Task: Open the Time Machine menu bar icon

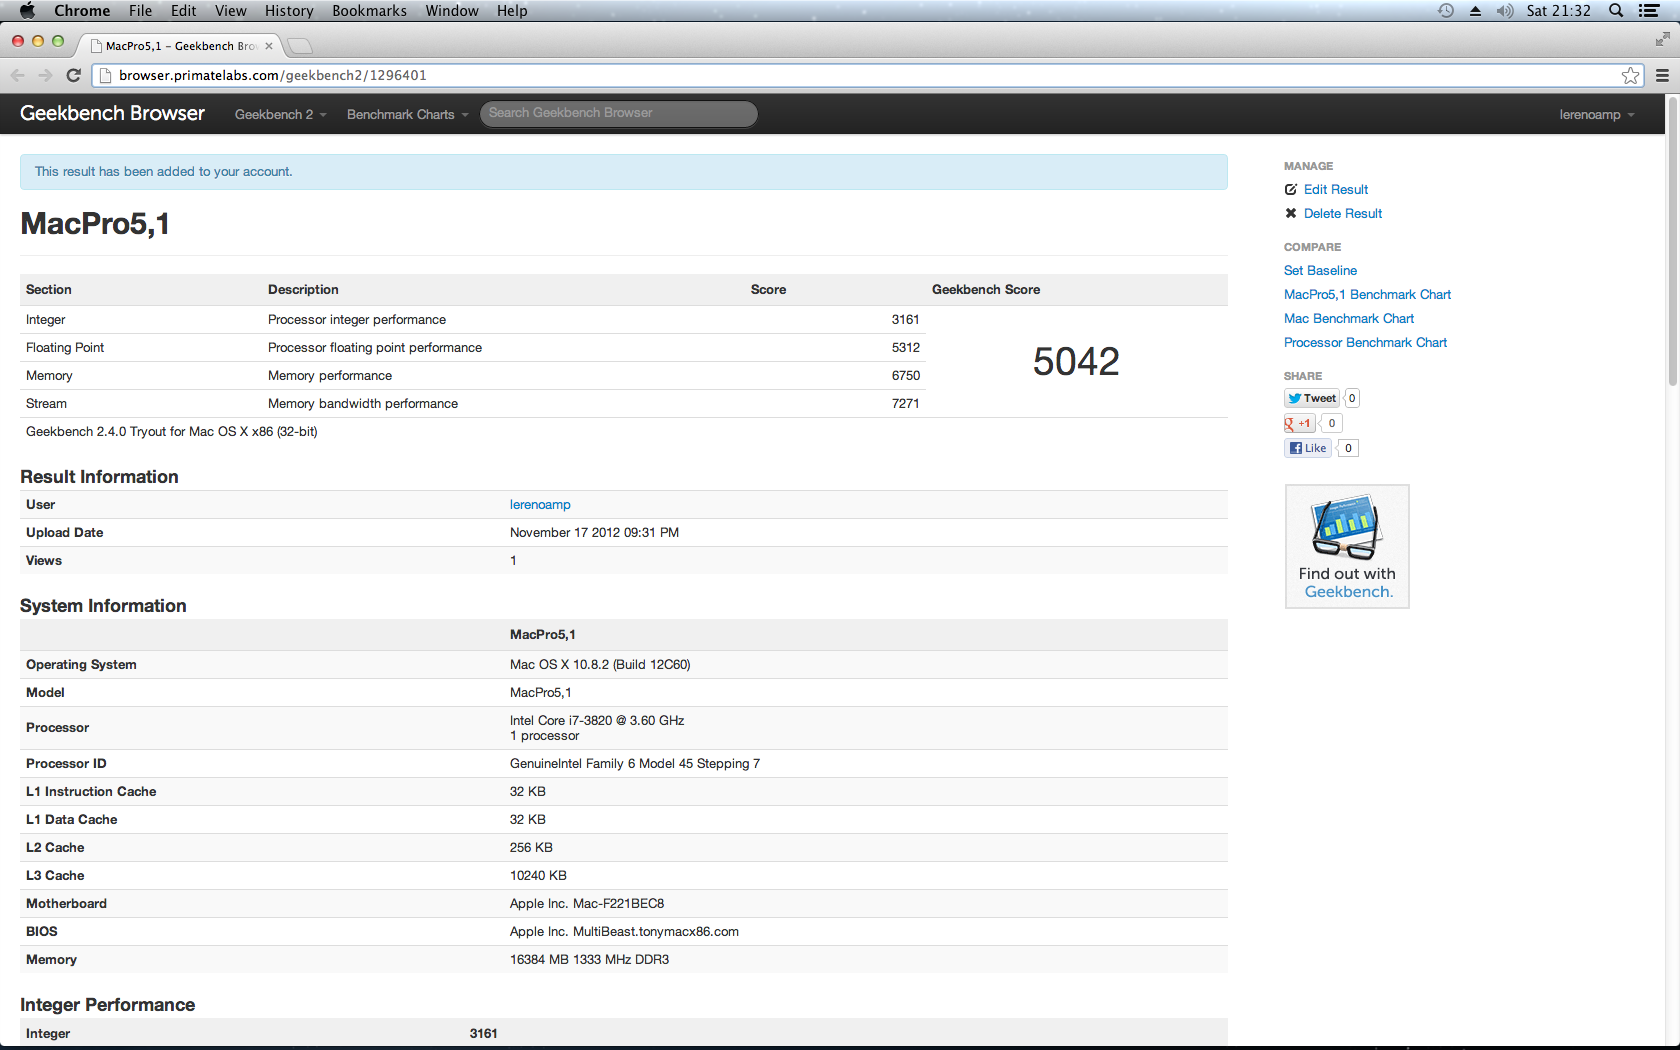Action: 1446,10
